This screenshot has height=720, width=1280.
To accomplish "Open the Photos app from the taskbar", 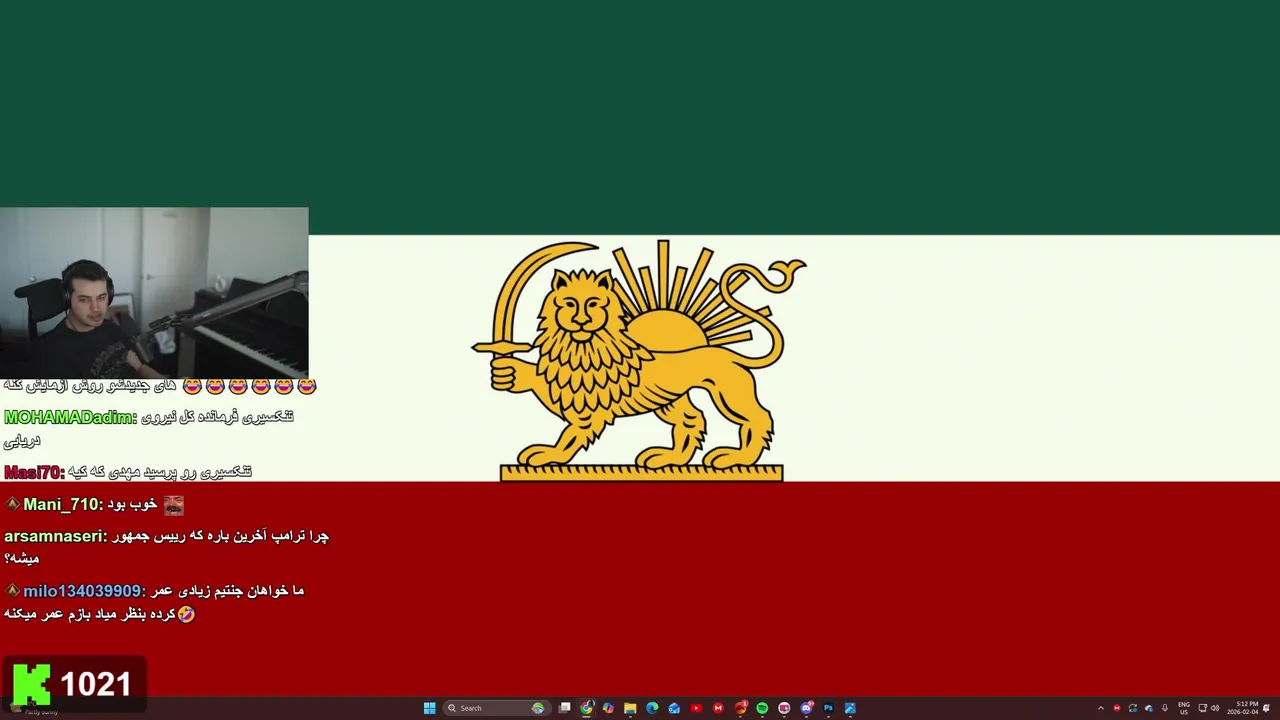I will 850,708.
